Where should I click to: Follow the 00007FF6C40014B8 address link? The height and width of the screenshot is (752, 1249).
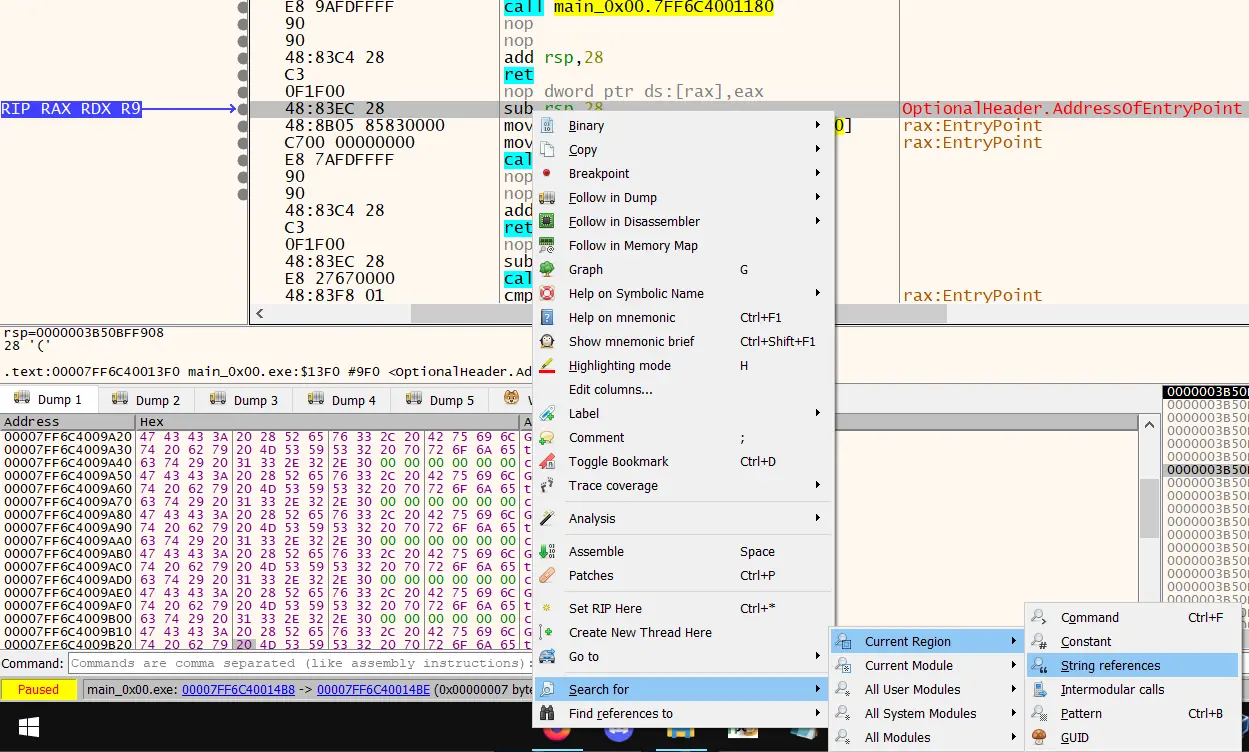238,689
